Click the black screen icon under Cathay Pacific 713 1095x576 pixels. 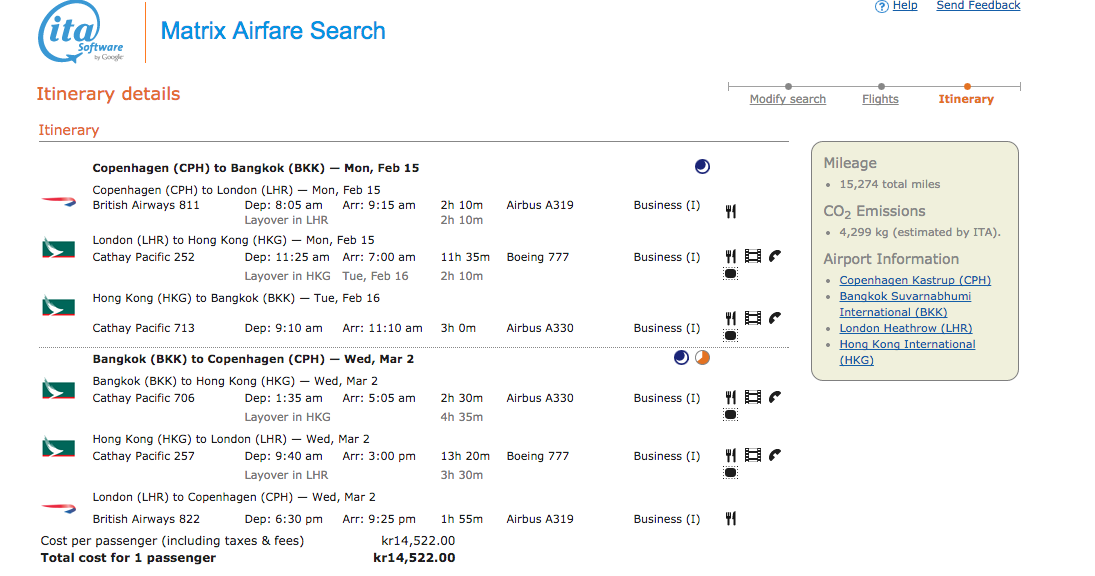730,335
